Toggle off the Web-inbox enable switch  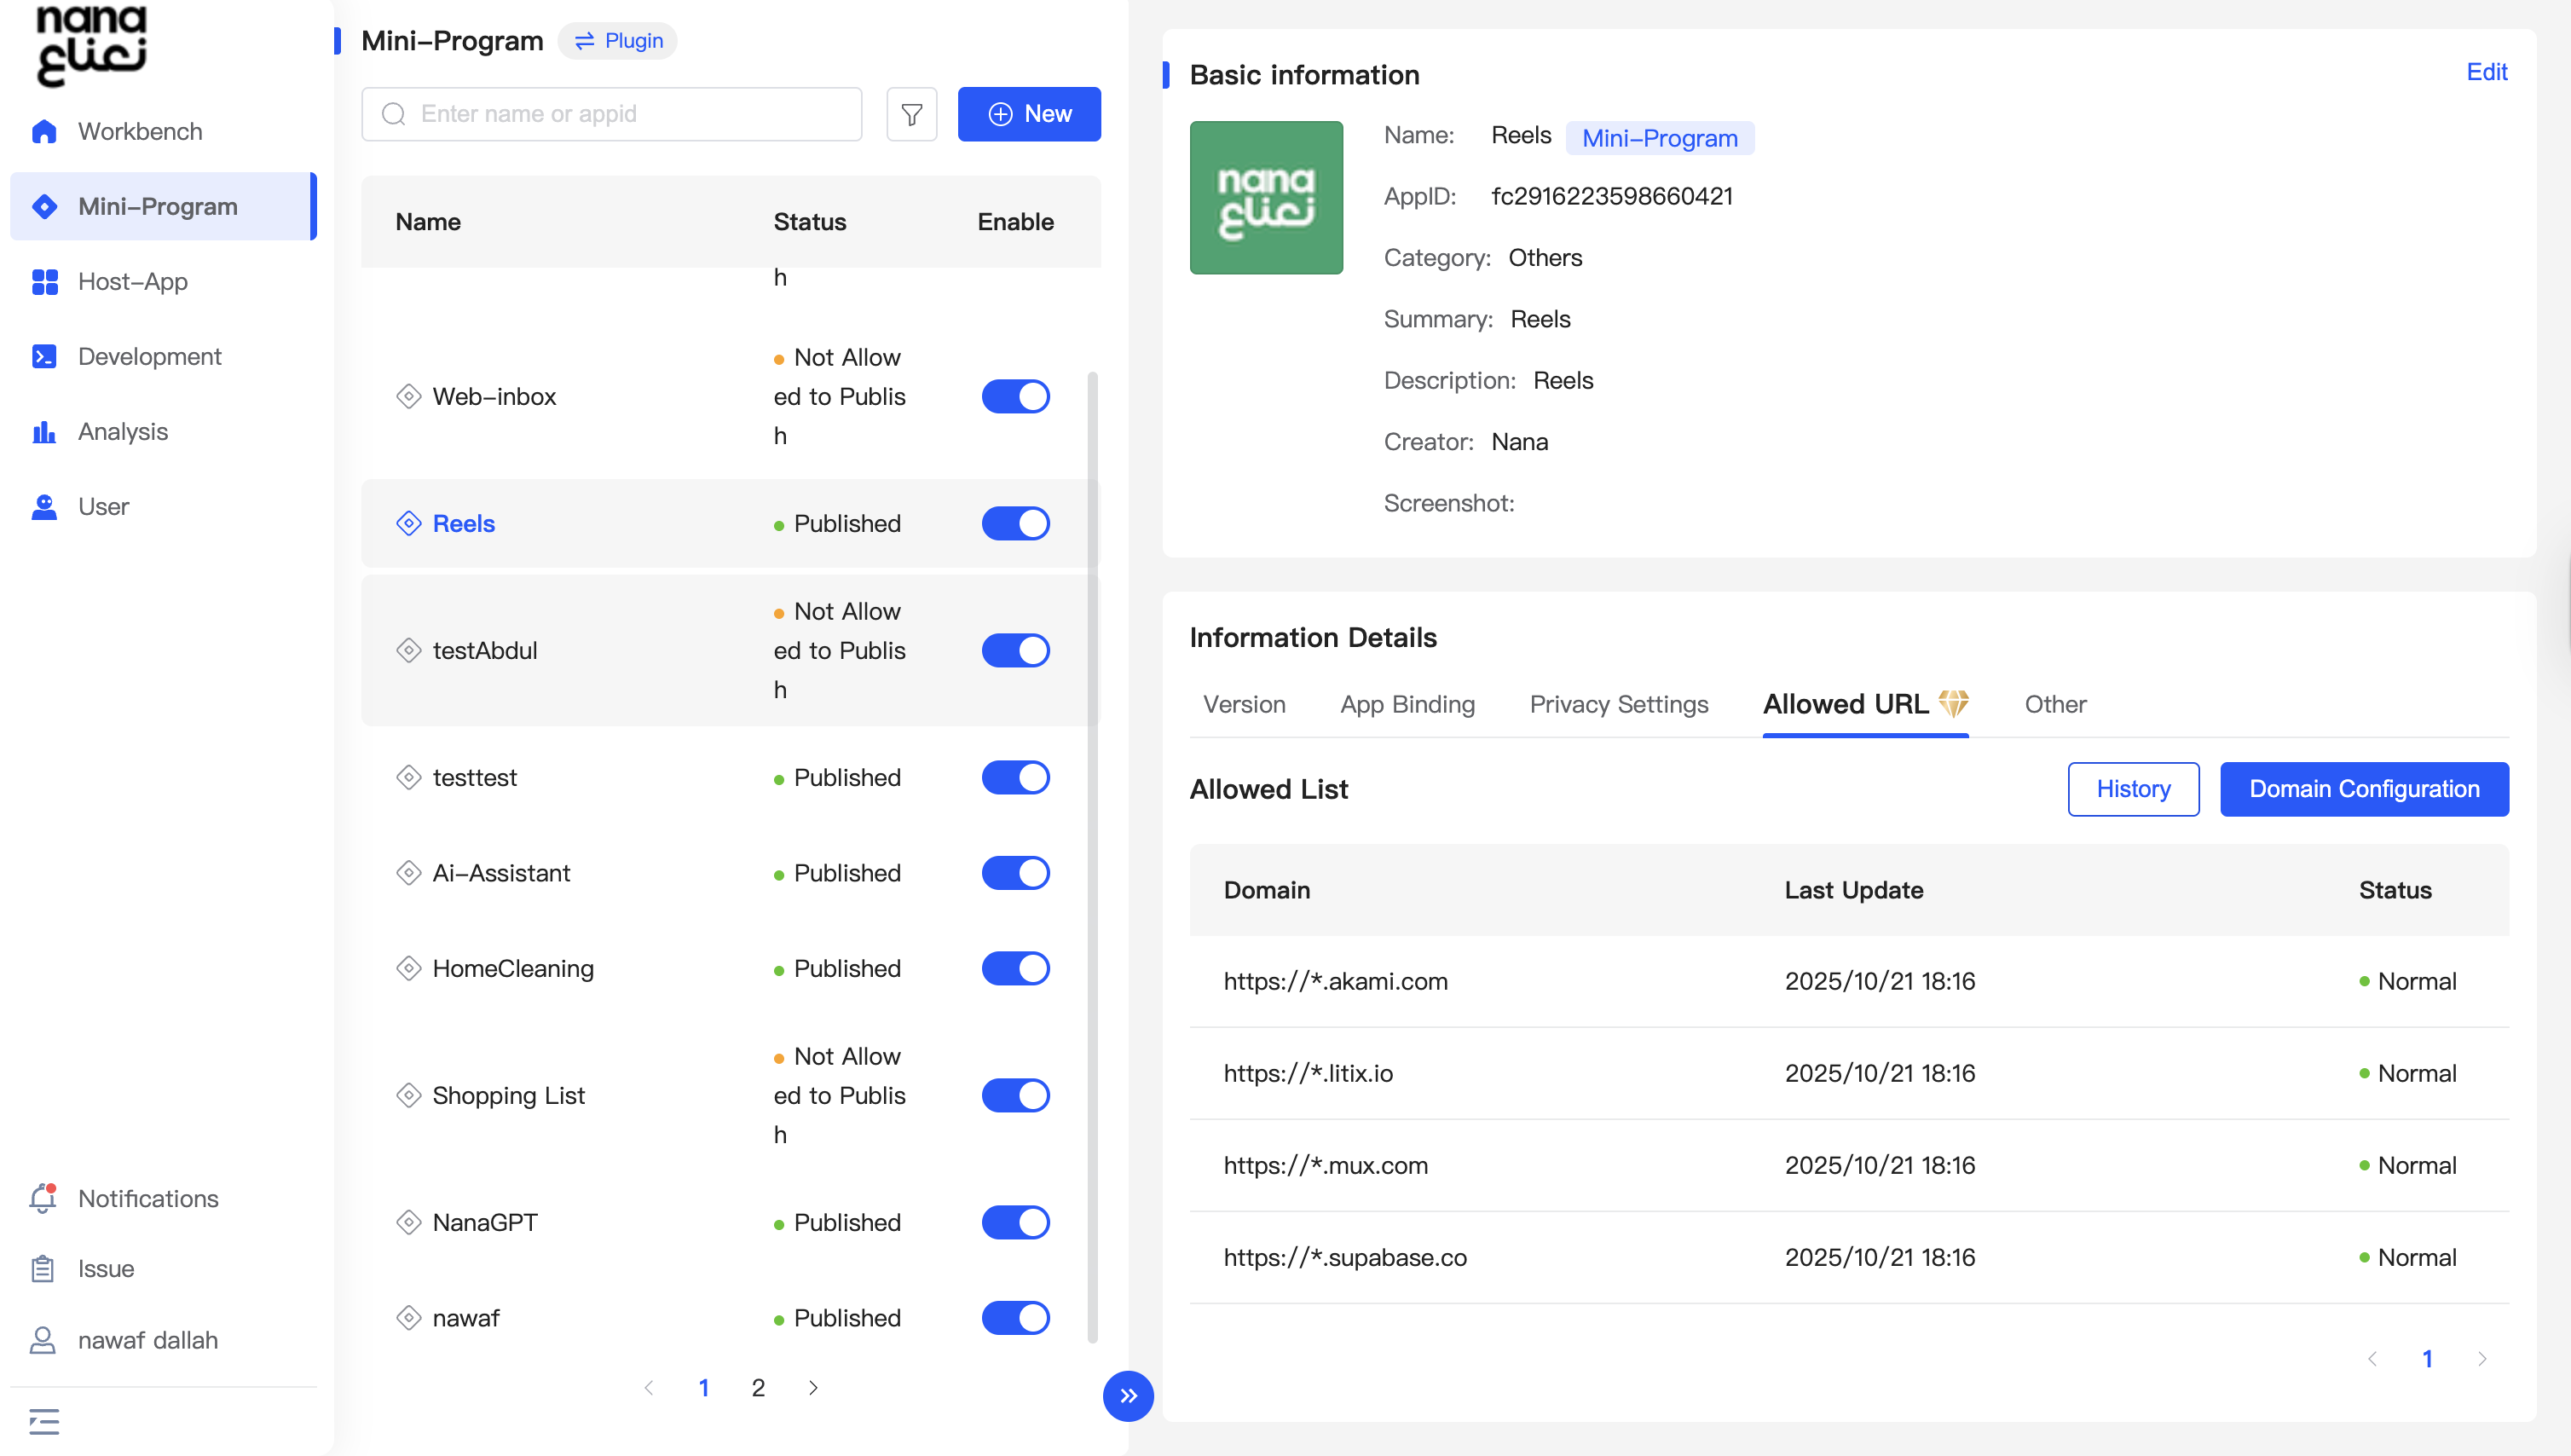point(1015,397)
